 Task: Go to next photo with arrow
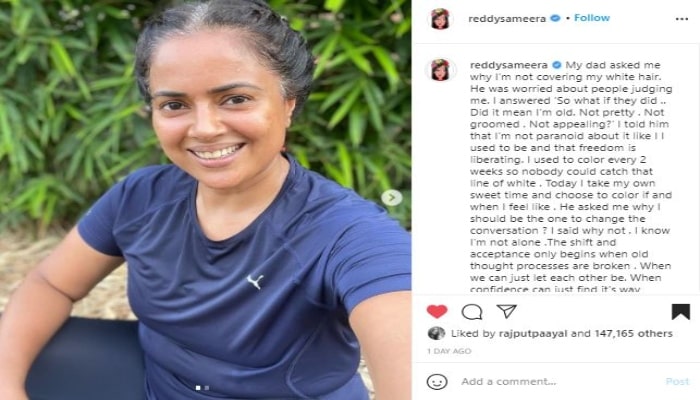[392, 197]
